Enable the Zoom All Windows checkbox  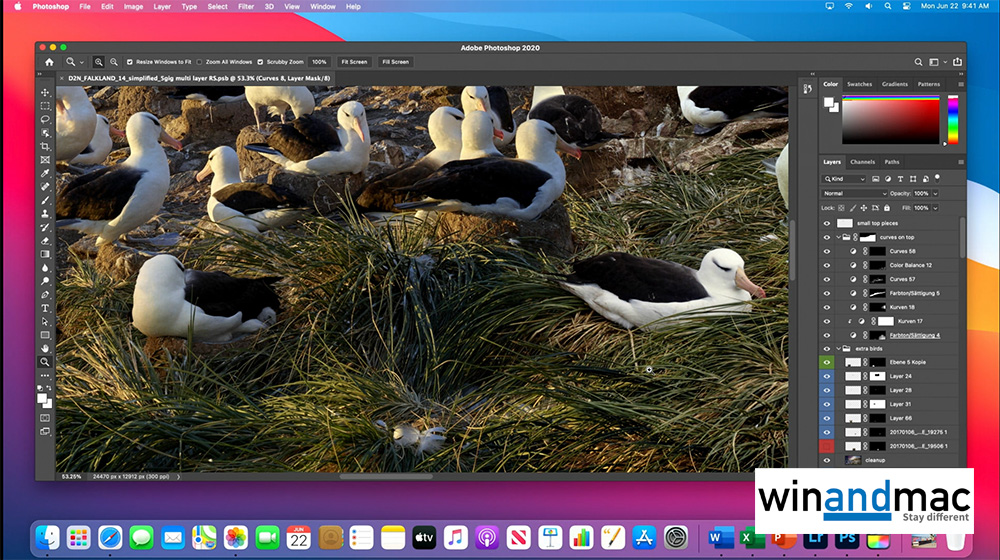pos(198,62)
